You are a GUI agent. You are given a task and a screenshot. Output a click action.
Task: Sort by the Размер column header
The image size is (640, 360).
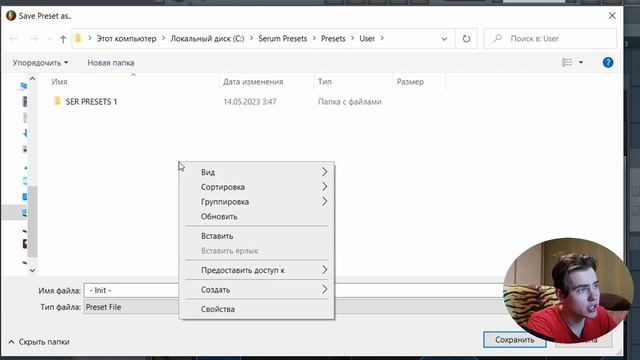click(x=410, y=82)
